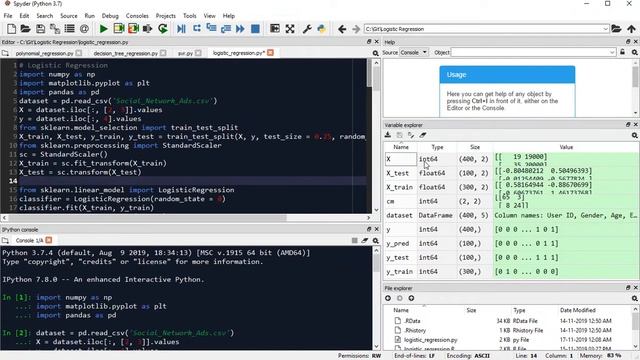The height and width of the screenshot is (360, 640).
Task: Run current cell icon in toolbar
Action: (118, 29)
